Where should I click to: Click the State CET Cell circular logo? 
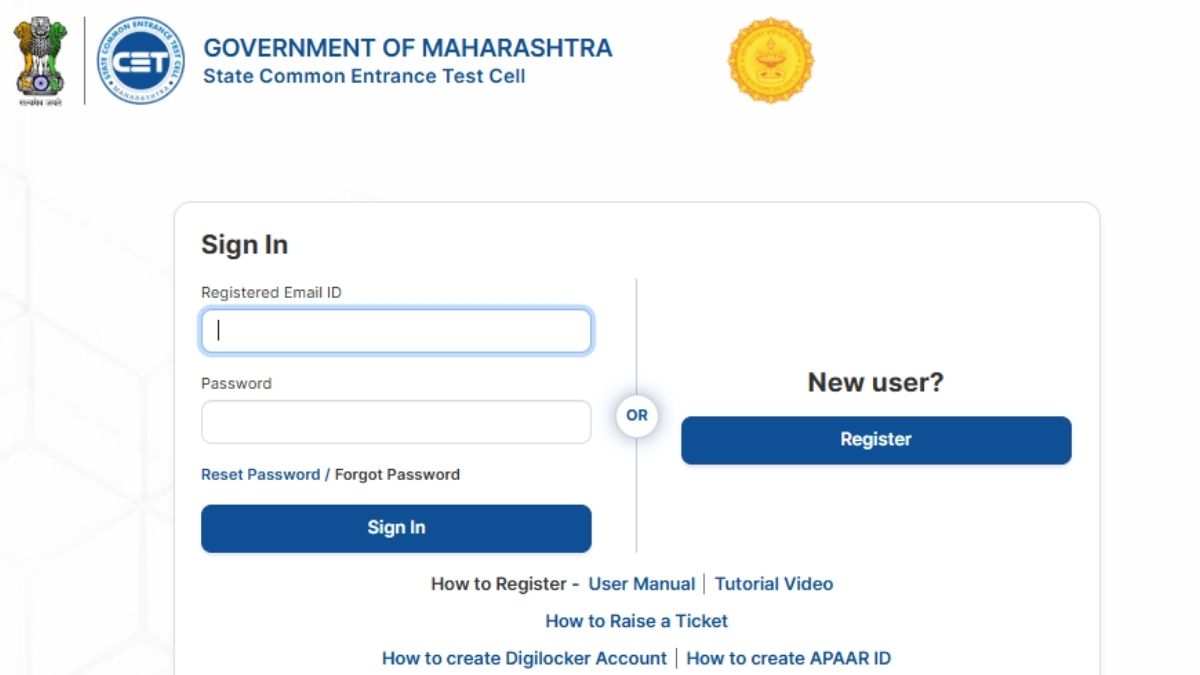[141, 61]
